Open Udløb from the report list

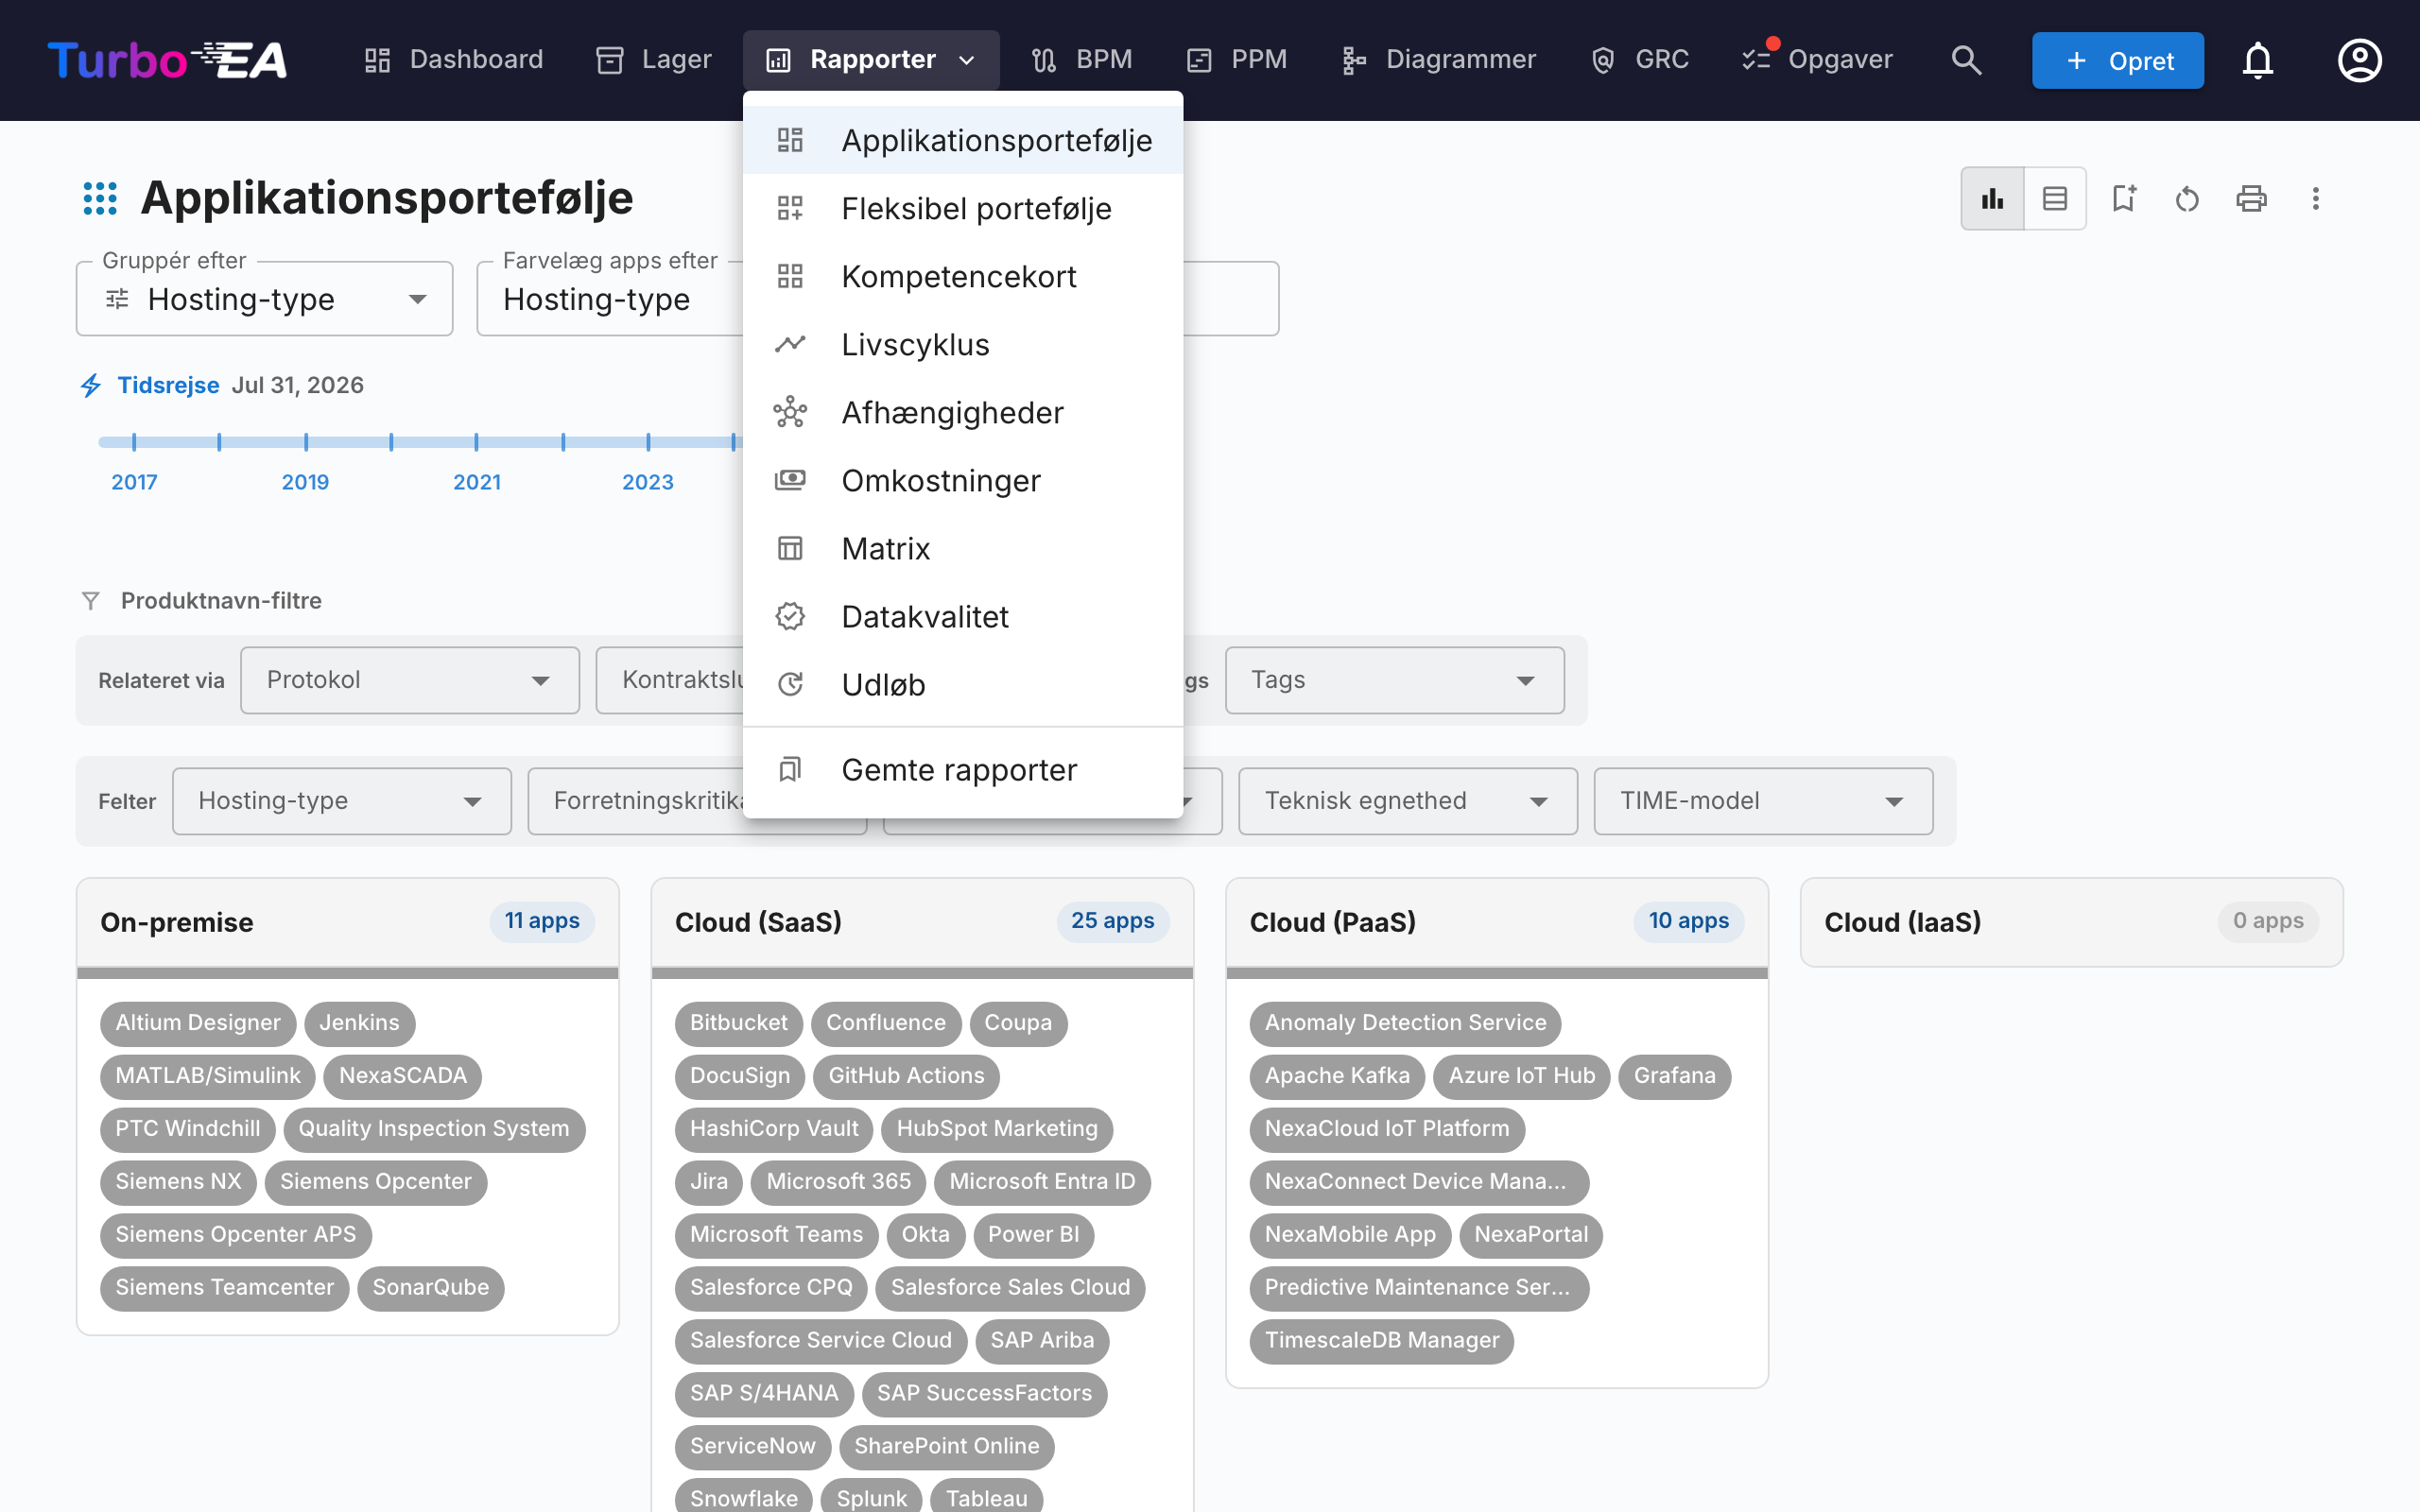point(963,685)
